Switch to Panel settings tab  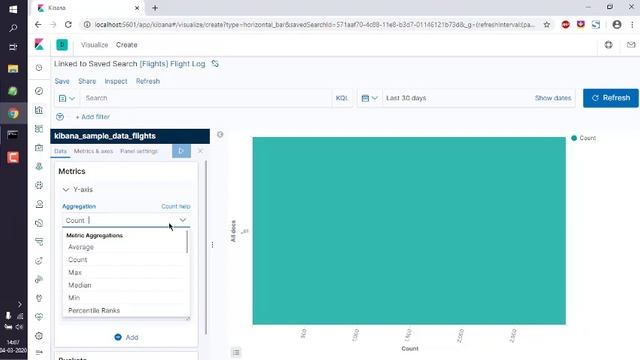coord(139,151)
